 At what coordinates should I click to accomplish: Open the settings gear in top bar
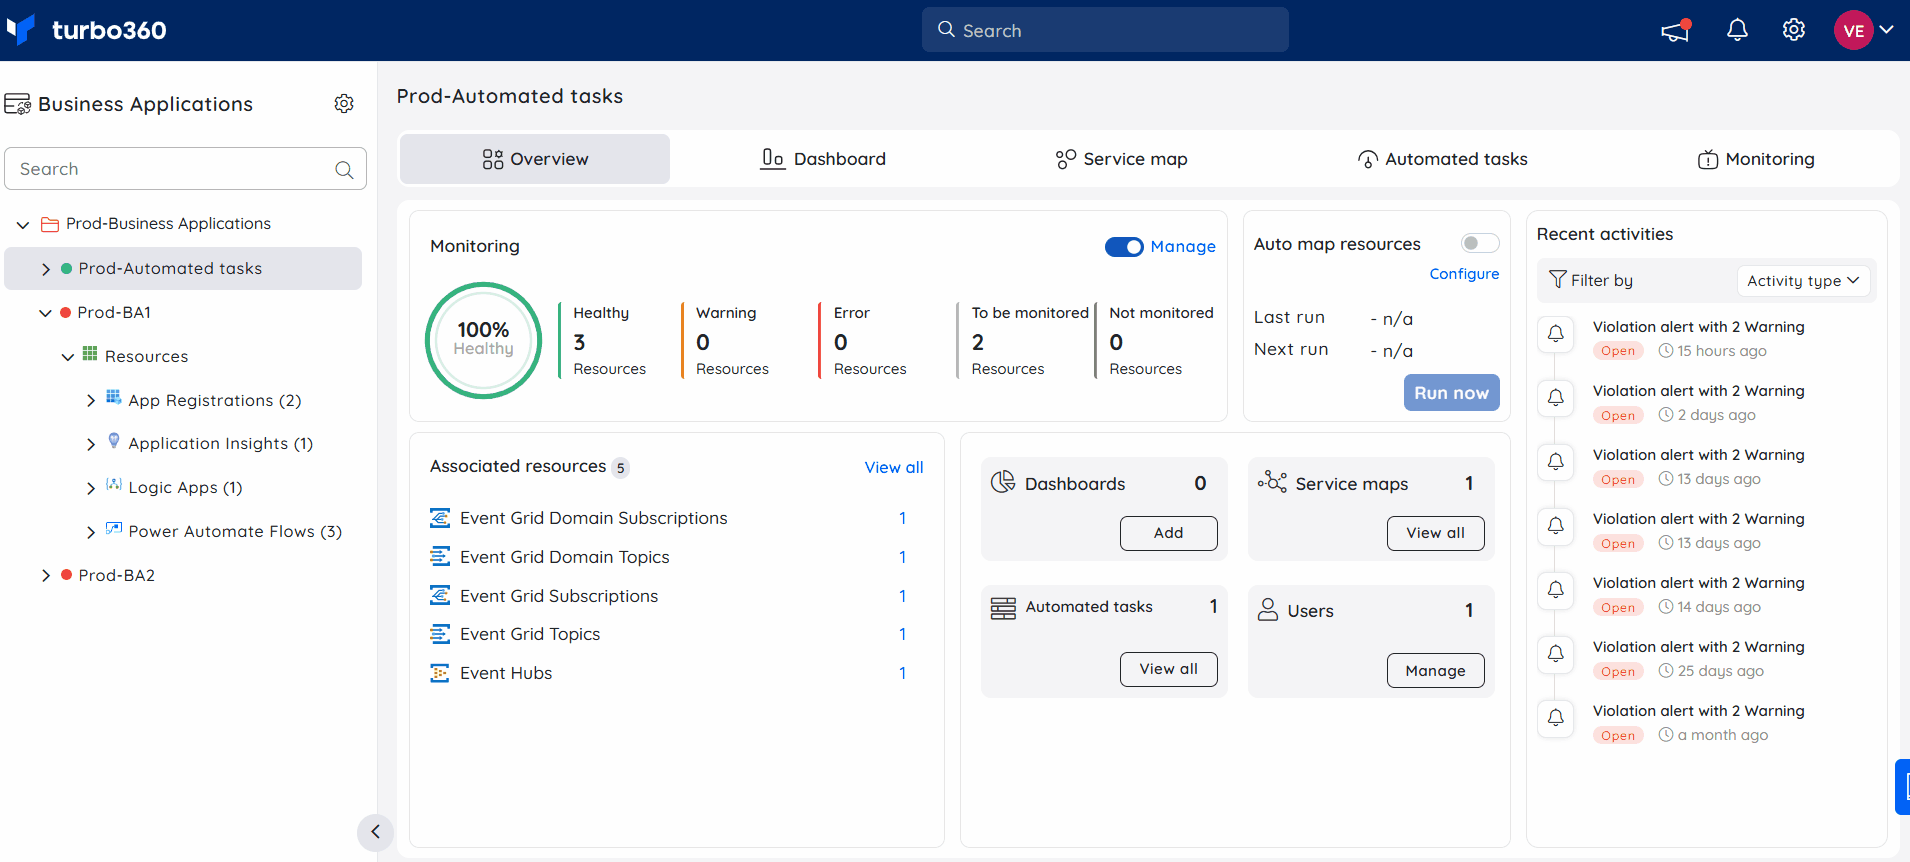pos(1794,30)
